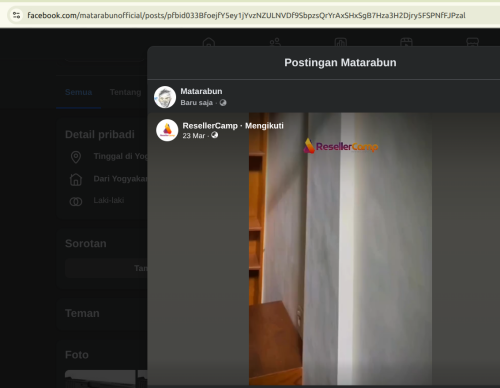The width and height of the screenshot is (500, 388).
Task: Open the ResellerCamp page name link
Action: (x=210, y=126)
